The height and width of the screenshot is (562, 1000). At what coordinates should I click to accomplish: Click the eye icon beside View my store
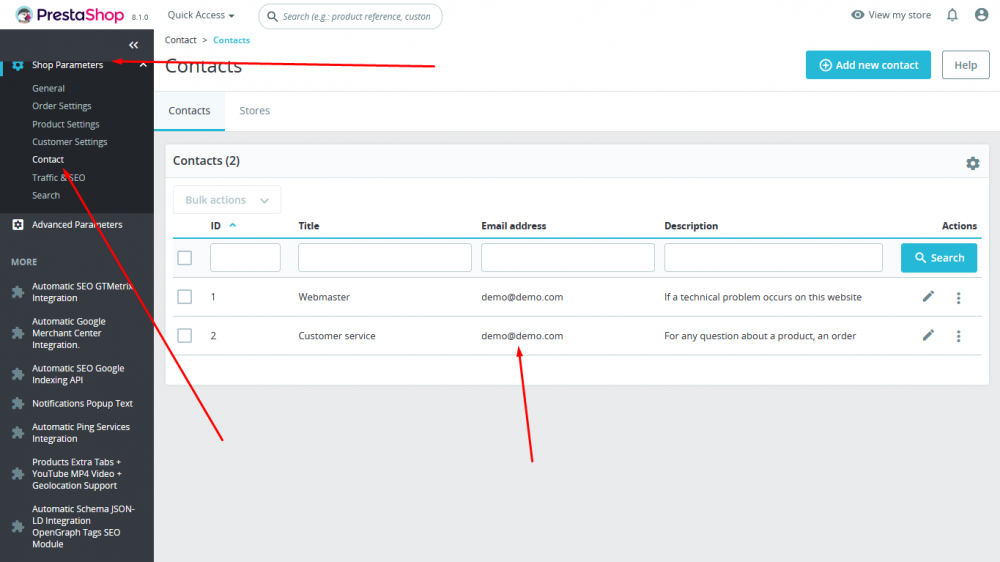858,15
